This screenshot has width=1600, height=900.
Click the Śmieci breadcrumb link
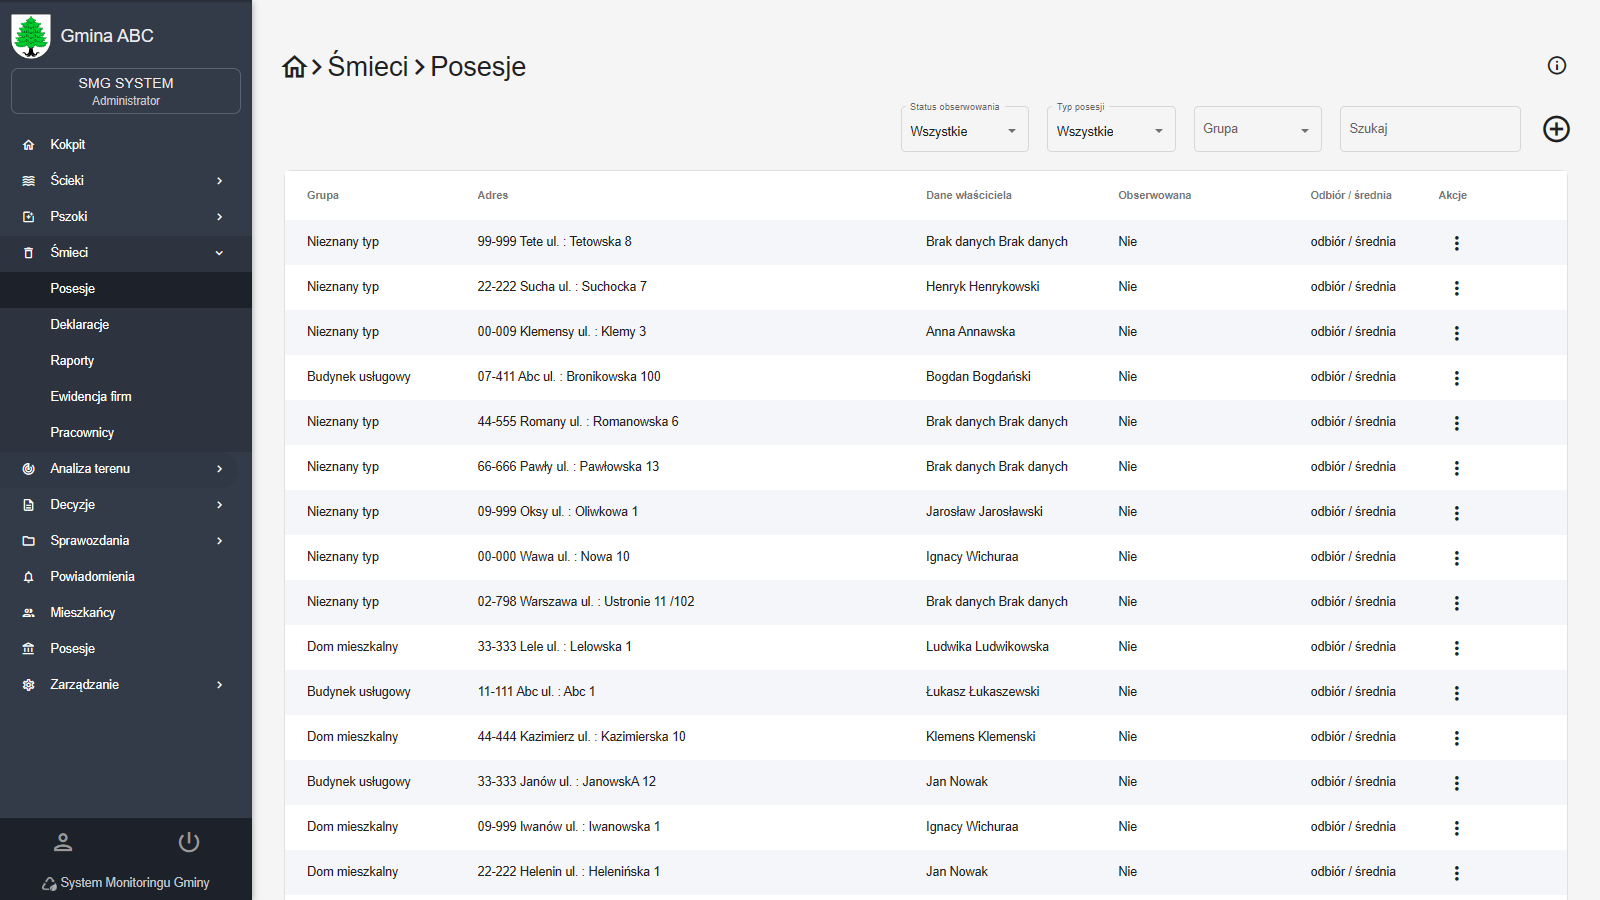(368, 67)
